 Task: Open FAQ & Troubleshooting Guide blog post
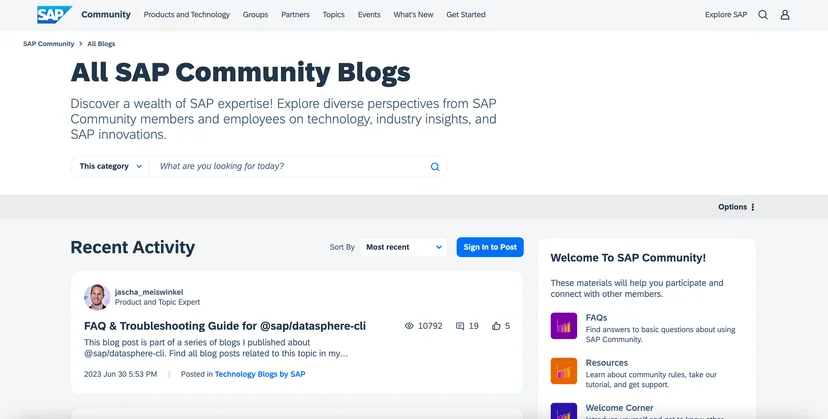(x=225, y=326)
